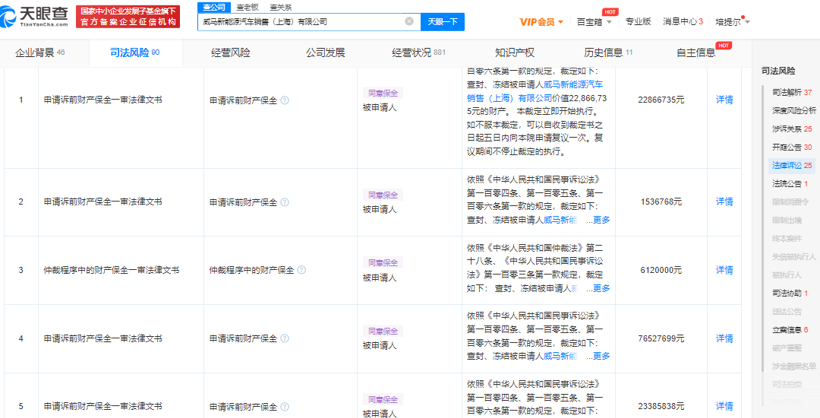Click 仲裁程序中的财产保全一审法律文书 title
Screen dimensions: 820x418
pyautogui.click(x=111, y=270)
